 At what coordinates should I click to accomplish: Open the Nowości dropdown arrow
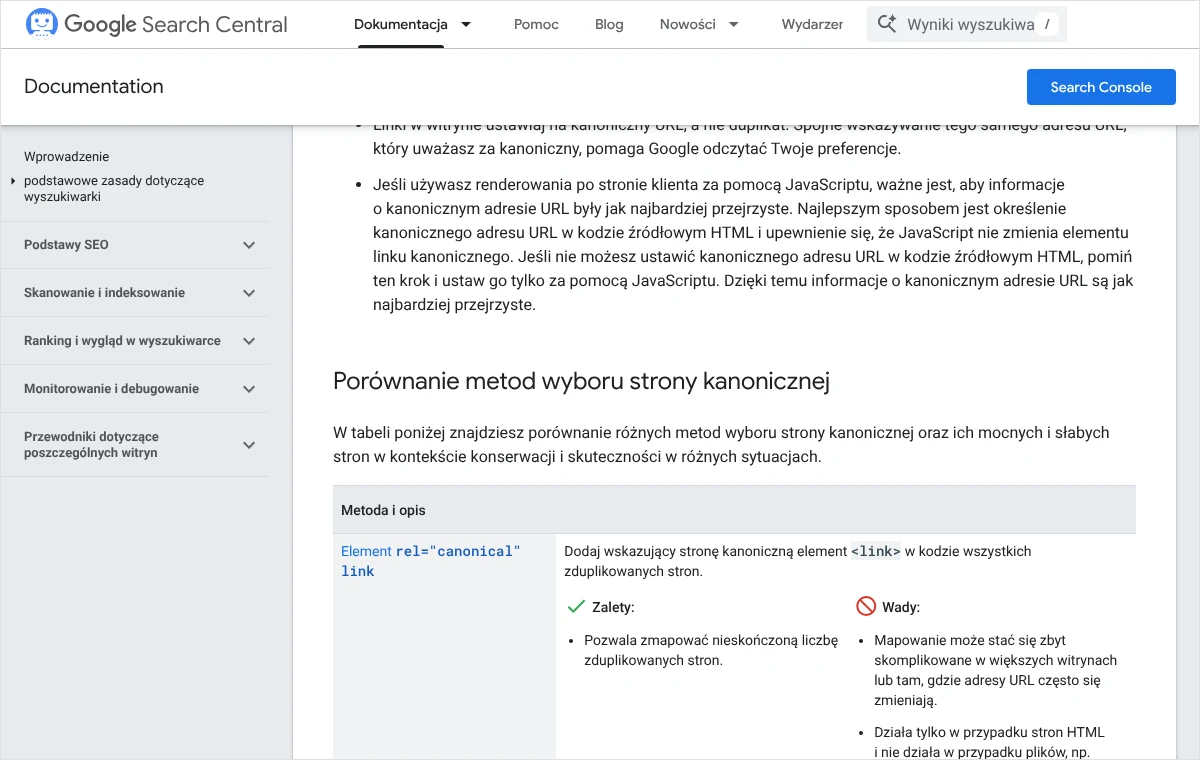[734, 24]
